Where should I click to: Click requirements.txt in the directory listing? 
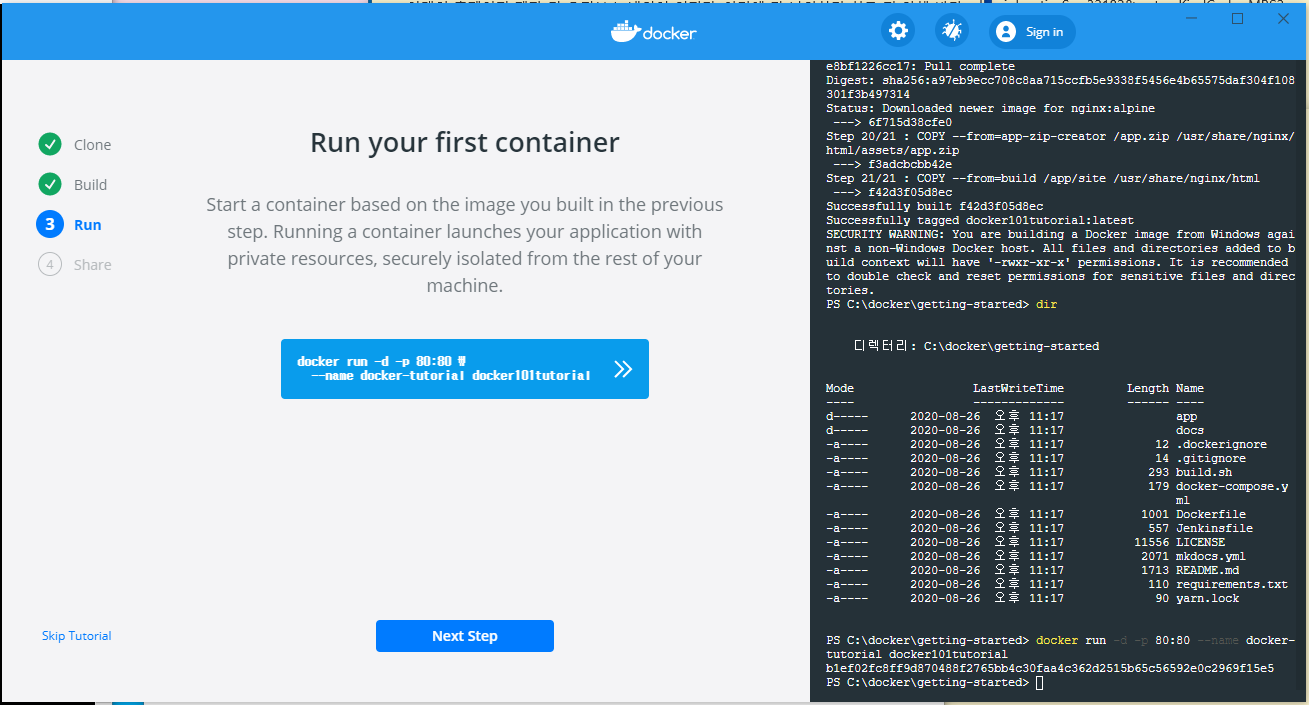click(1232, 584)
